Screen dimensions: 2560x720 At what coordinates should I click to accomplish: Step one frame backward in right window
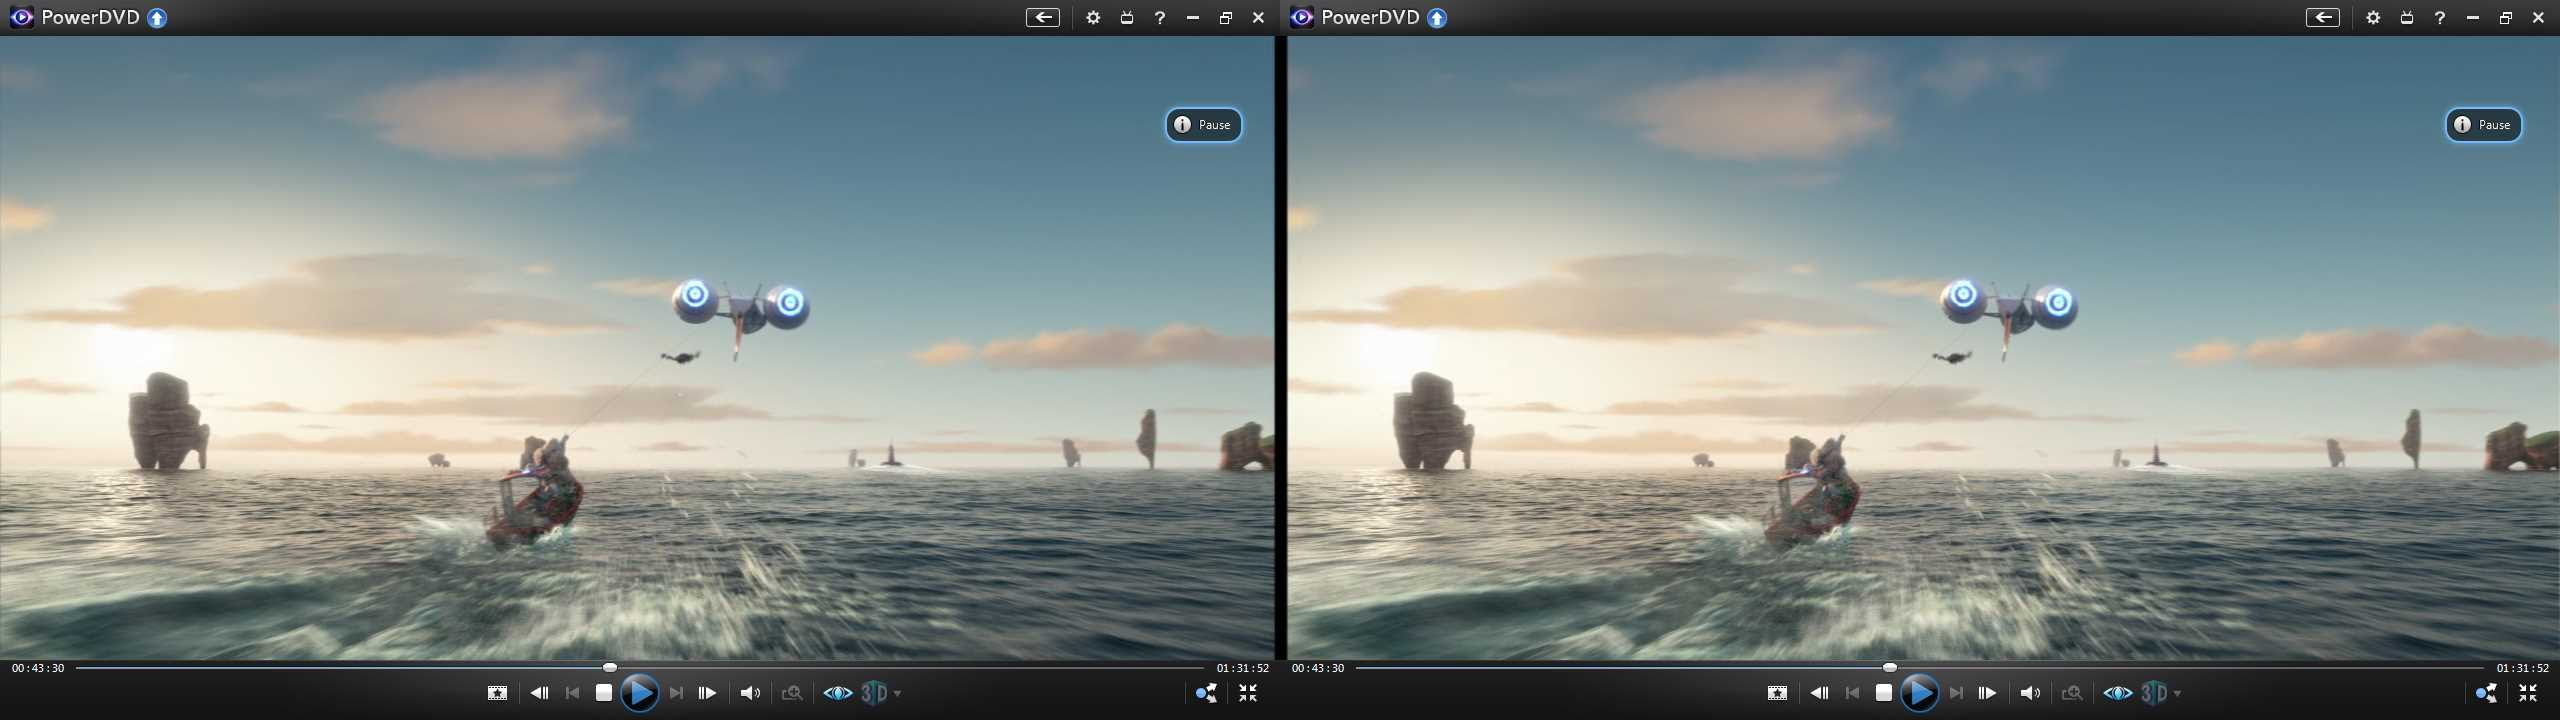[x=1819, y=692]
